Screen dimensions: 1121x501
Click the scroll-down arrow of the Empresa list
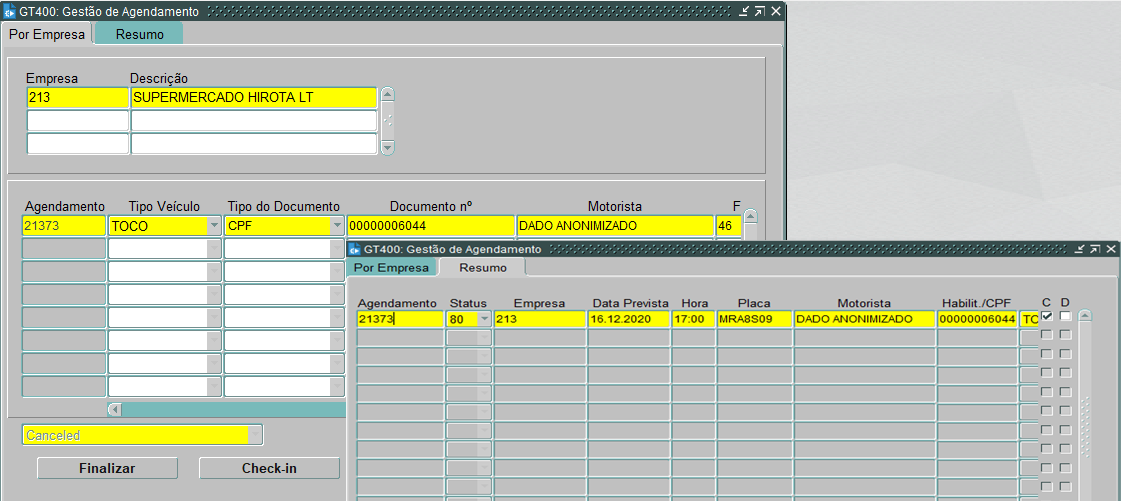[388, 146]
